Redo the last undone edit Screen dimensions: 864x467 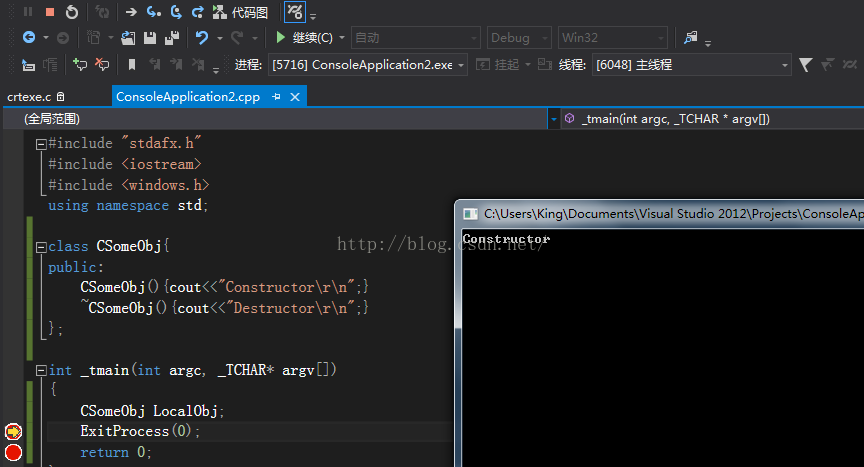point(237,37)
